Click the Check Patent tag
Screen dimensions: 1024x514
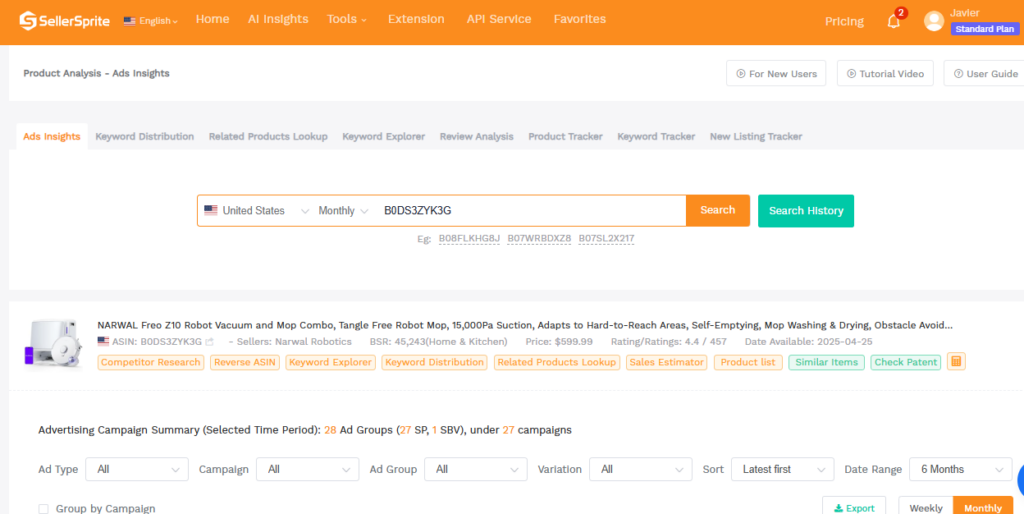point(906,362)
